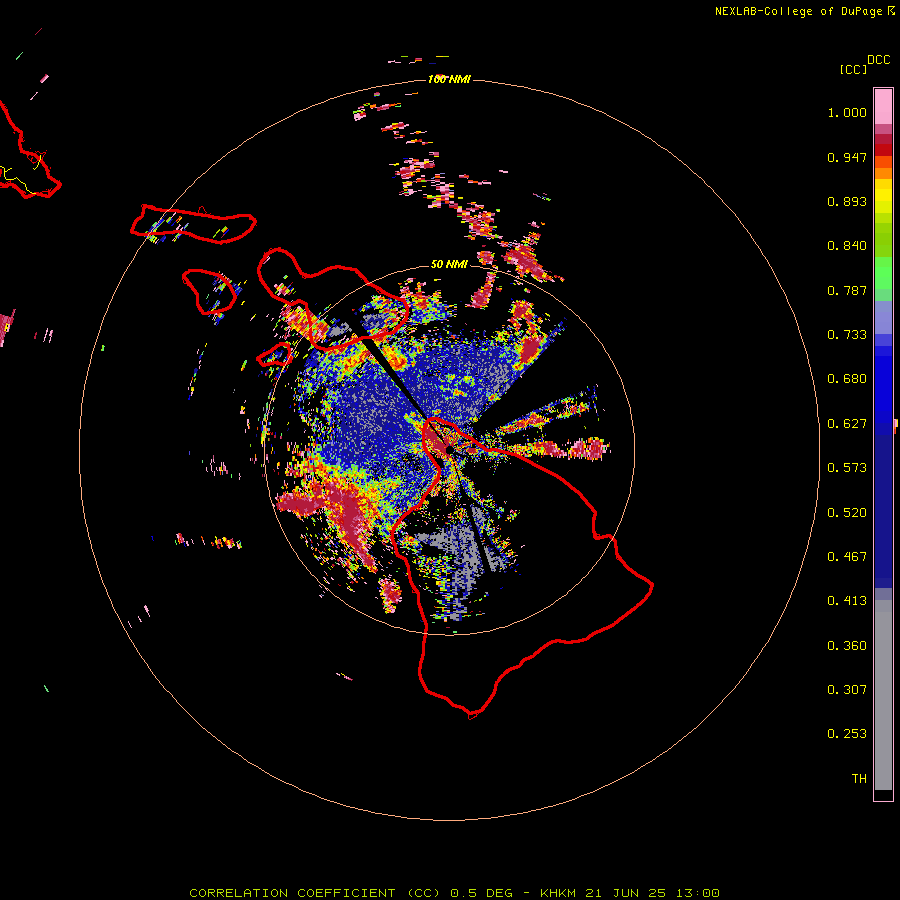Click the TH threshold label
This screenshot has width=900, height=900.
point(859,779)
